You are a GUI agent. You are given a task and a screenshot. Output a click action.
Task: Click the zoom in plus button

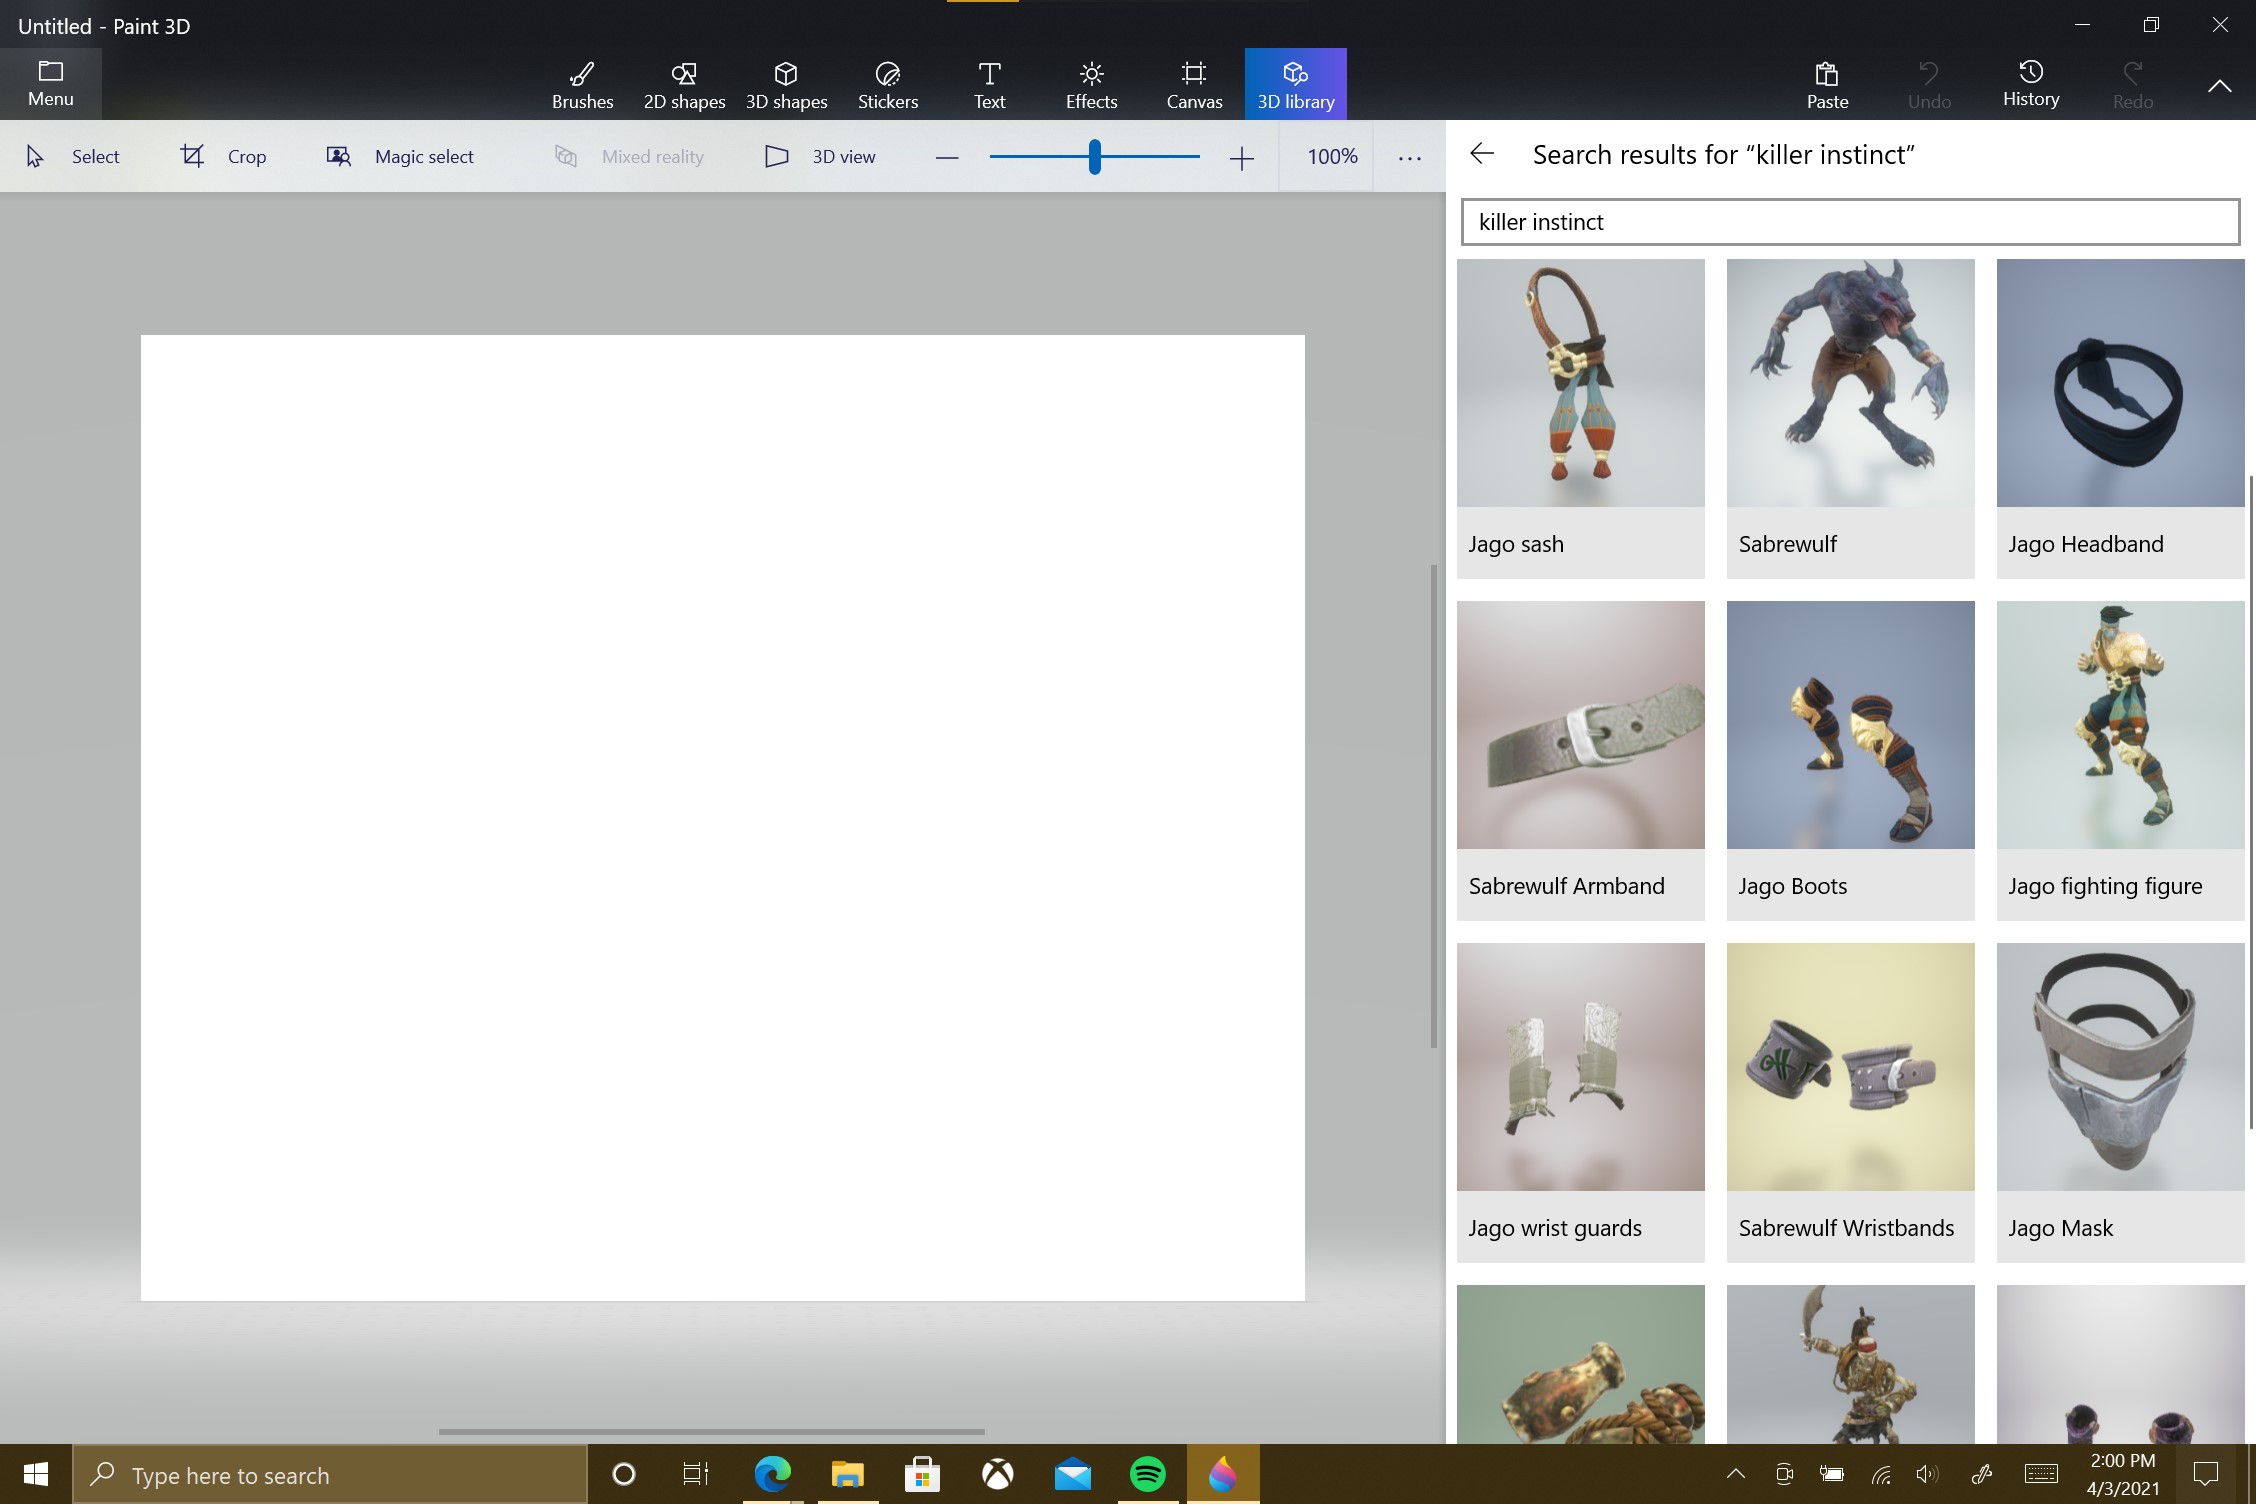[1241, 157]
